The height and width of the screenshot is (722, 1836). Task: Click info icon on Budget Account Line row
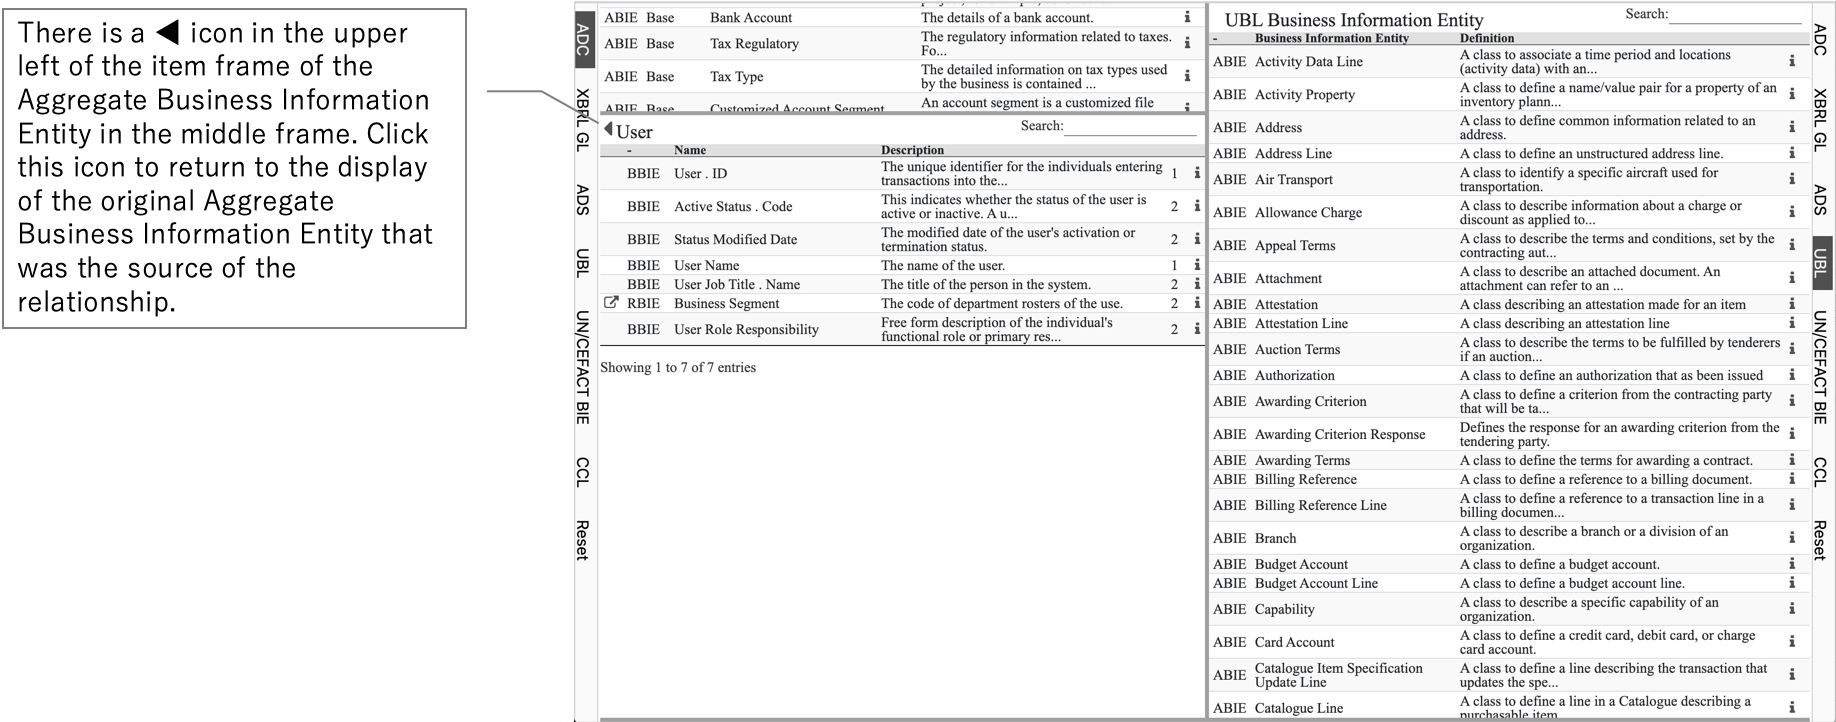[1792, 583]
